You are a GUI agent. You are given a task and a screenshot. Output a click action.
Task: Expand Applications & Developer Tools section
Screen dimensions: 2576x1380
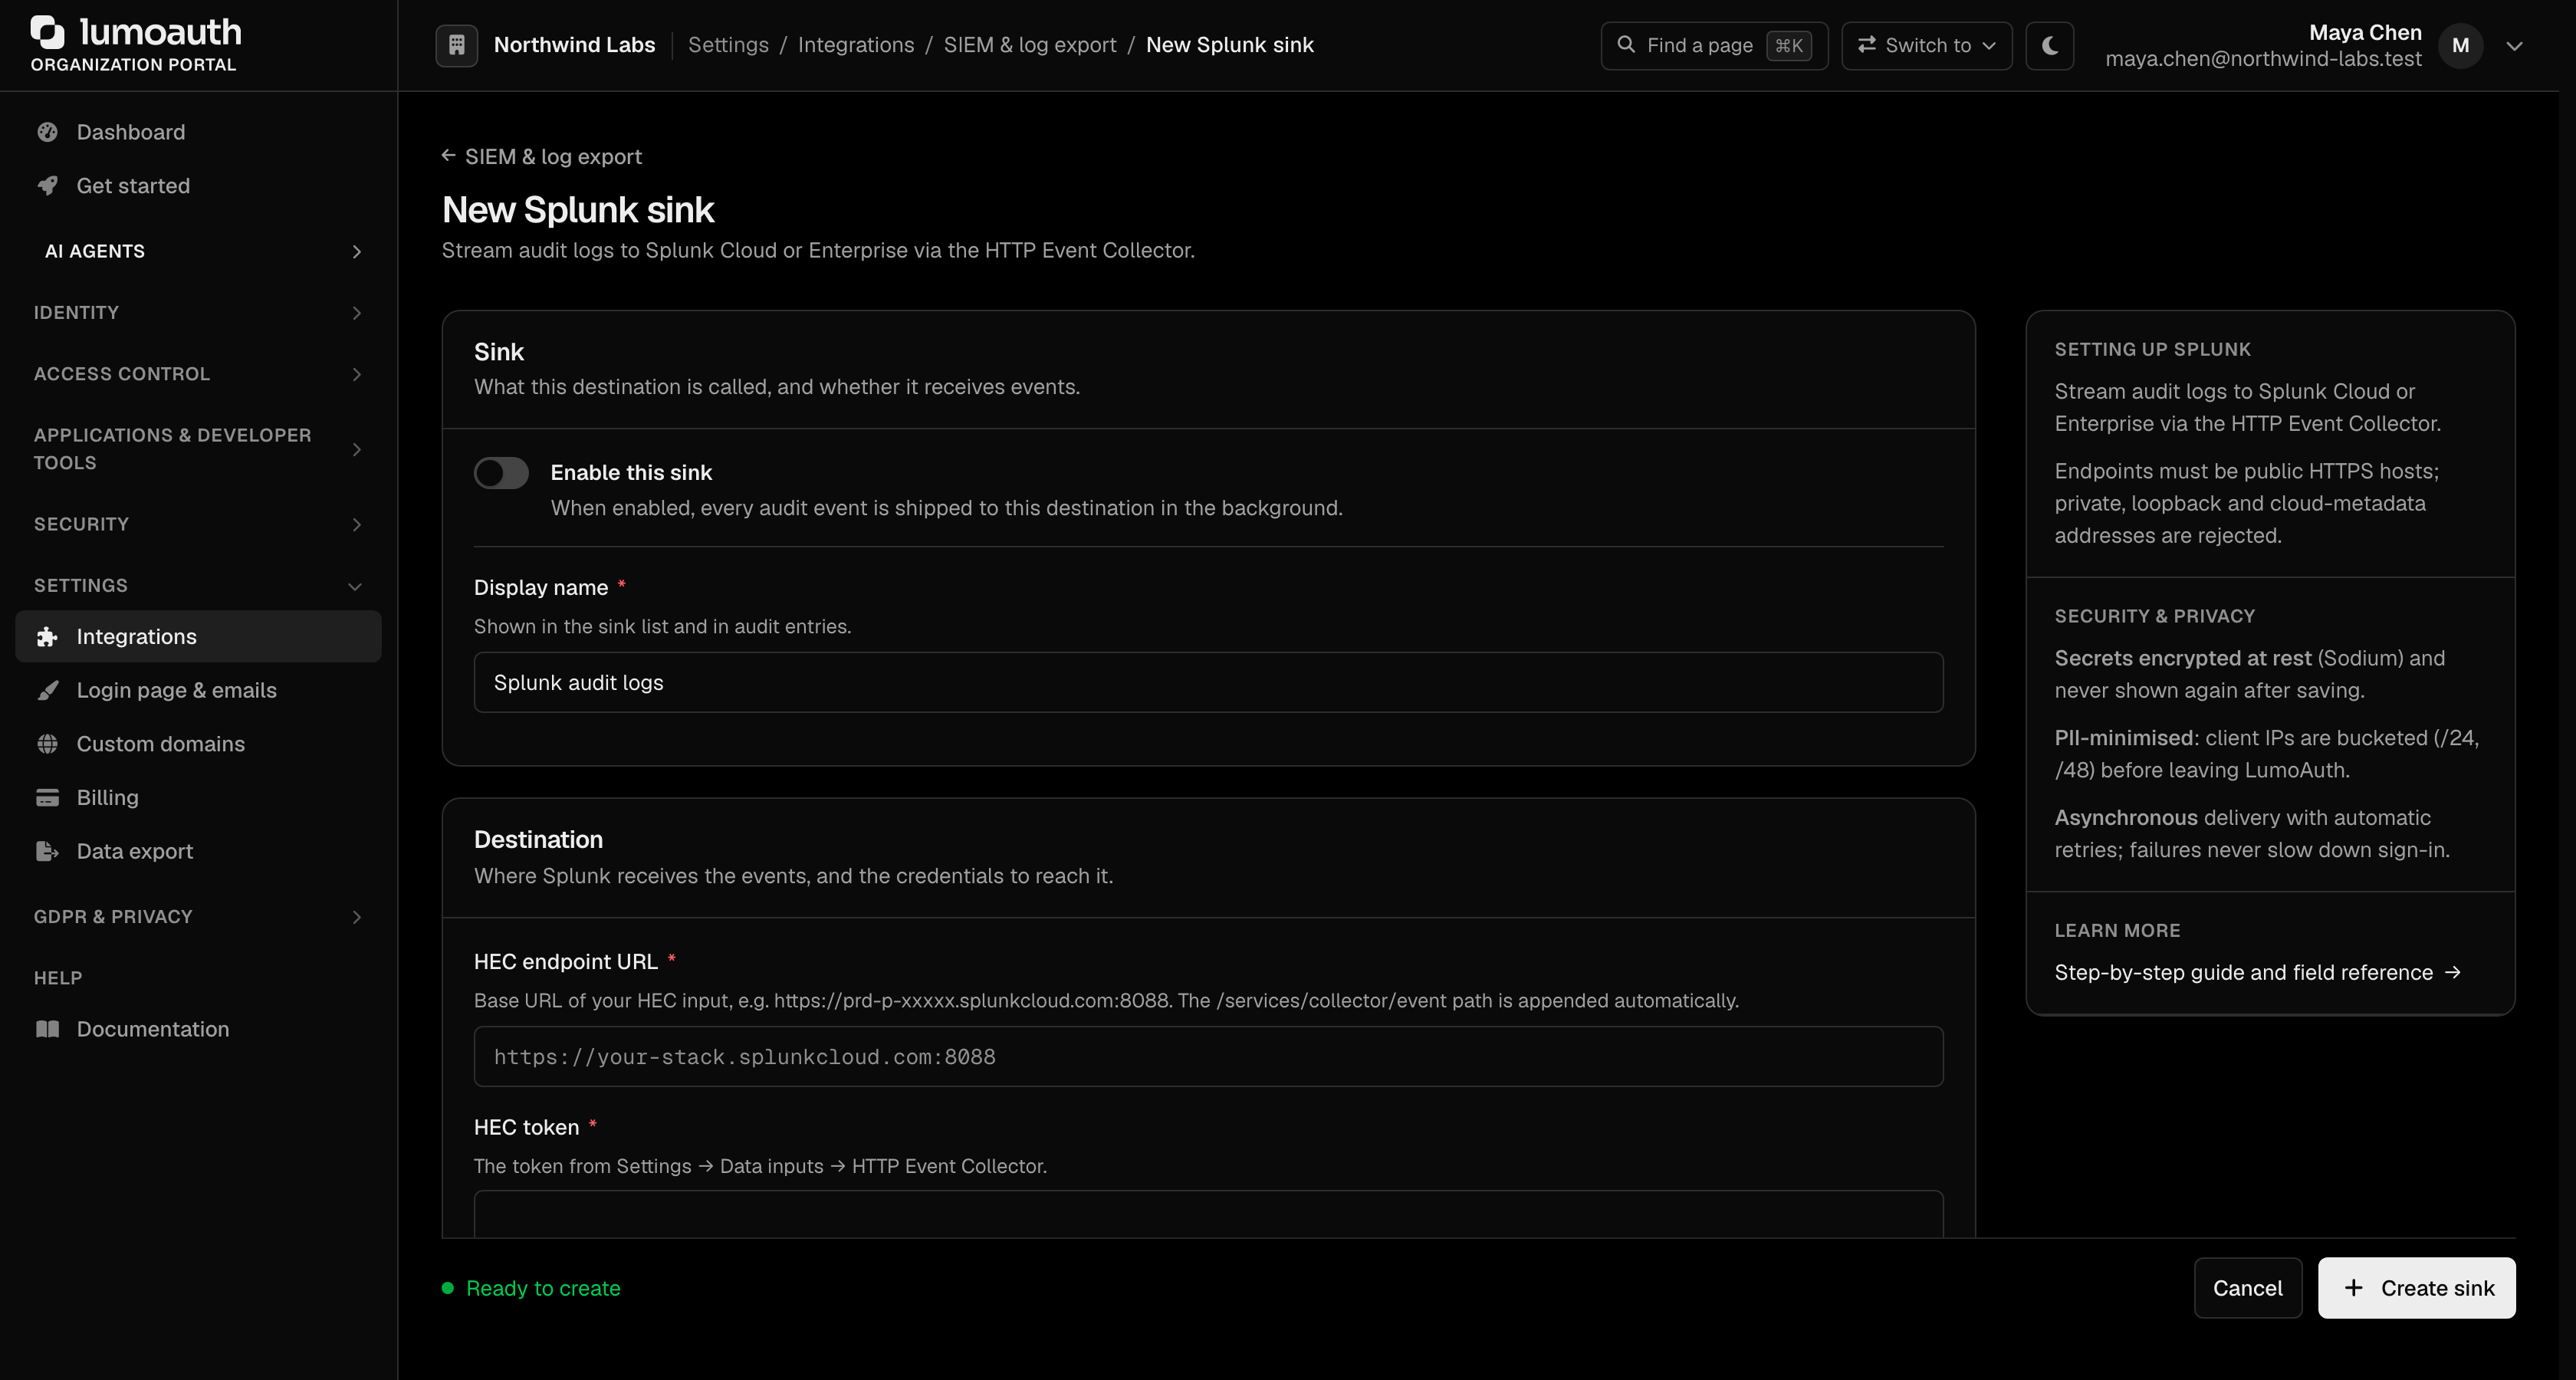coord(198,449)
